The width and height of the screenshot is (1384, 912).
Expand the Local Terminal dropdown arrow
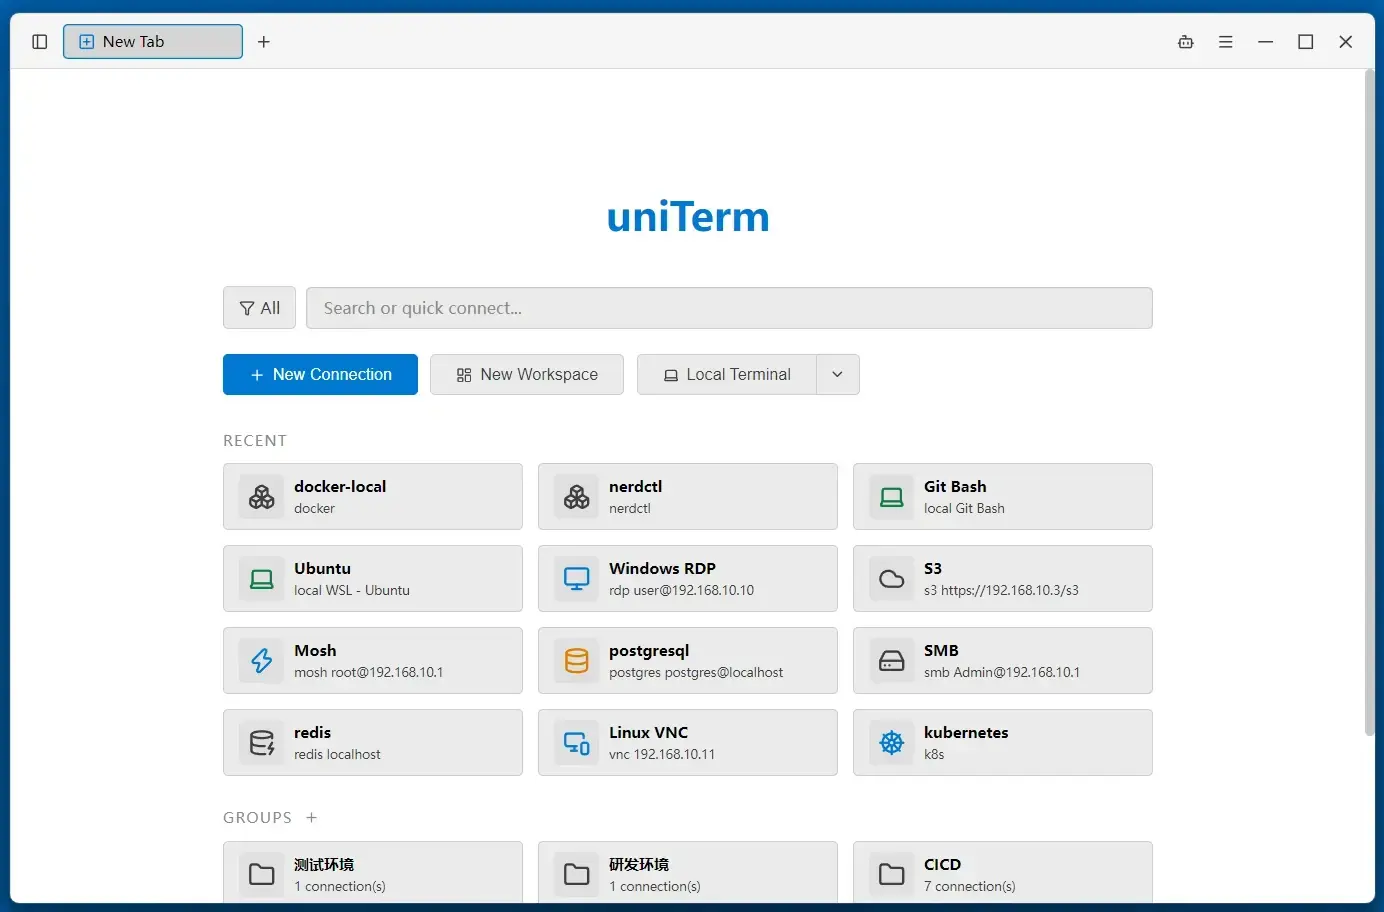coord(838,375)
